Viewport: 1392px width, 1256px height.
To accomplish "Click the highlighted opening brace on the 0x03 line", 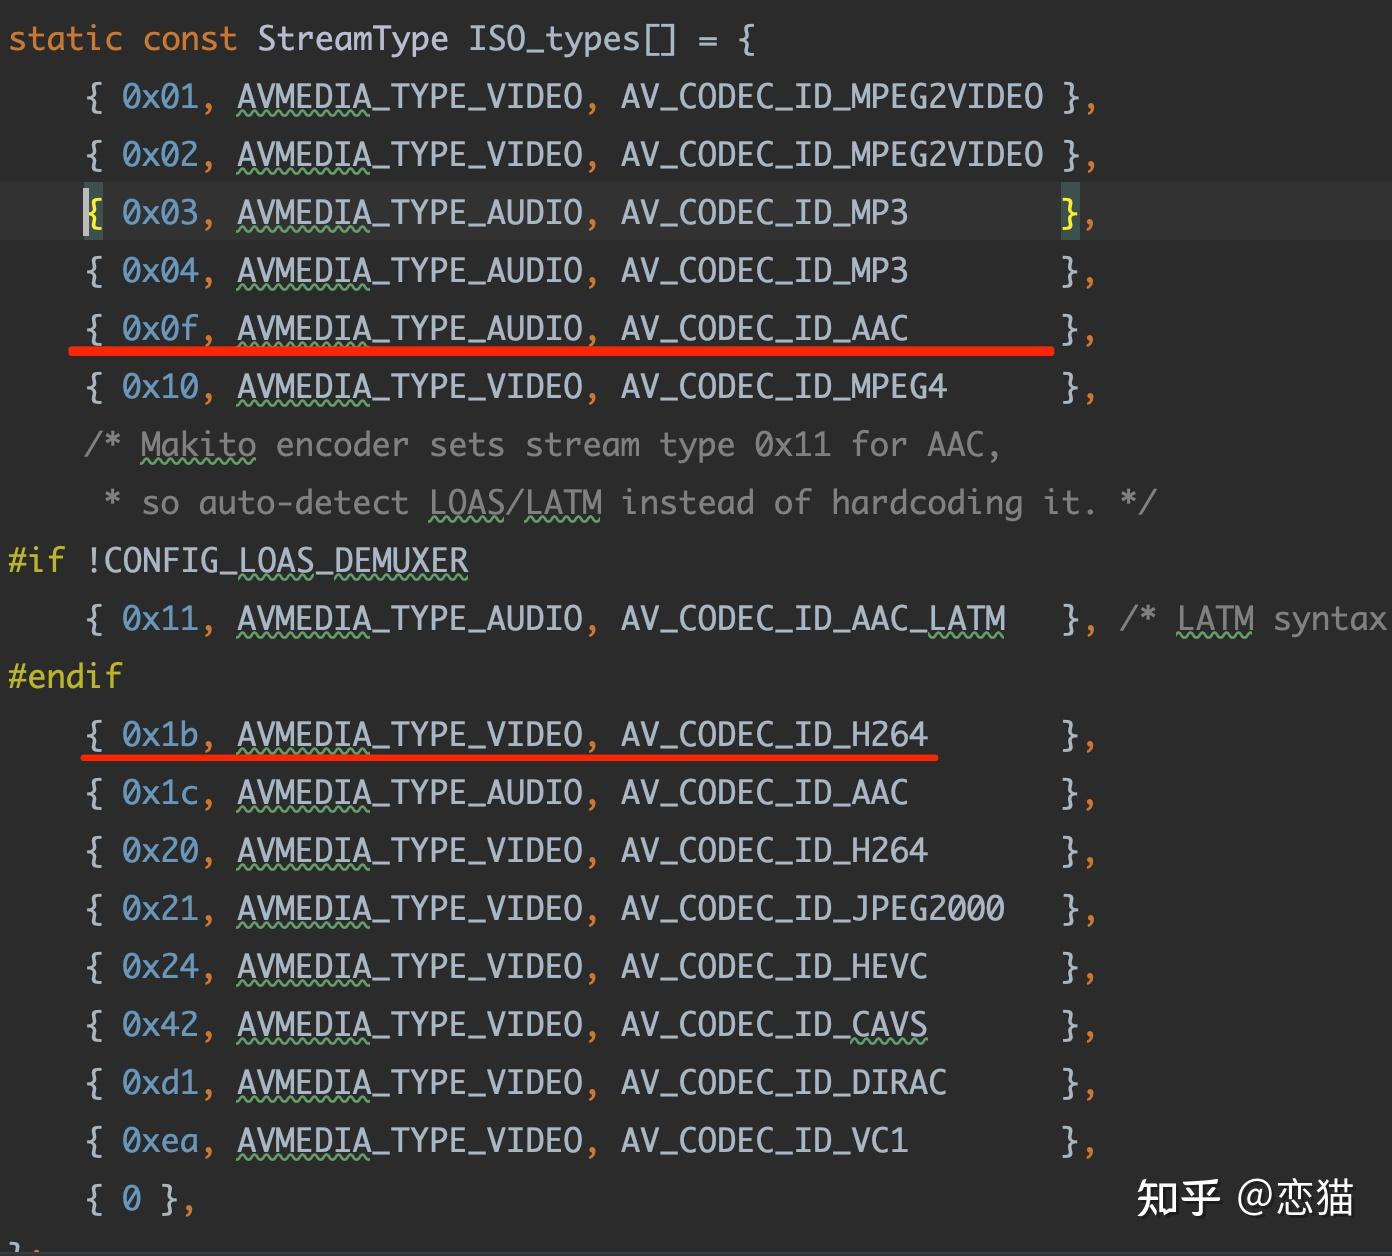I will pyautogui.click(x=94, y=212).
